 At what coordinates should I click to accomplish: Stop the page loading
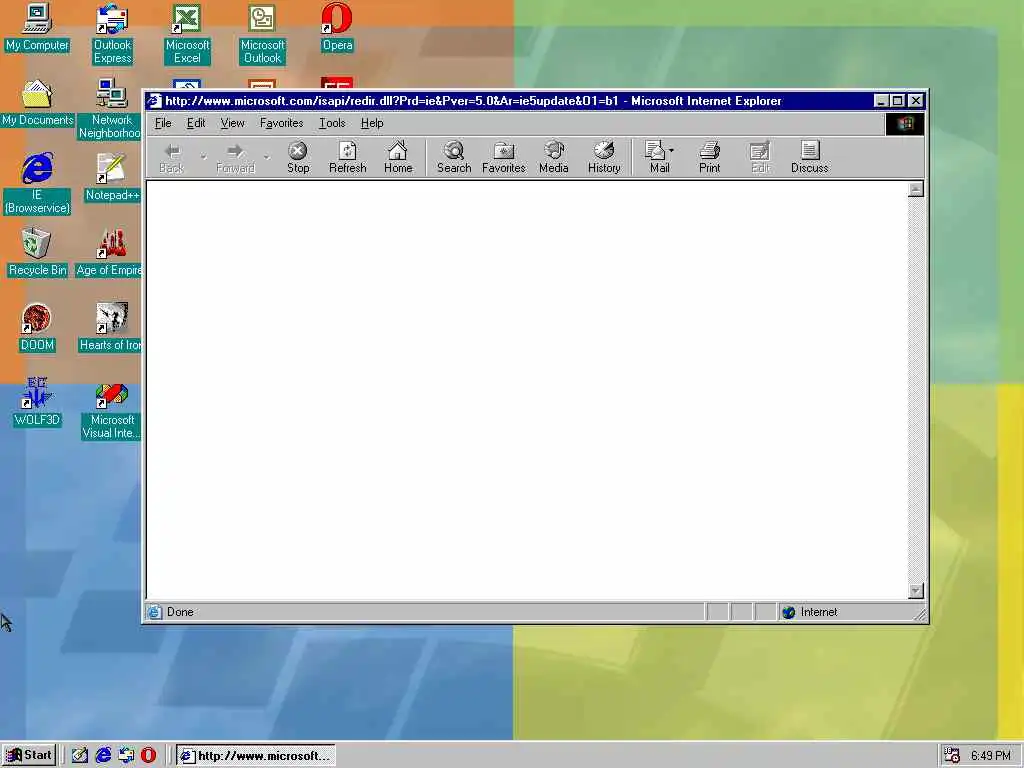click(x=298, y=157)
